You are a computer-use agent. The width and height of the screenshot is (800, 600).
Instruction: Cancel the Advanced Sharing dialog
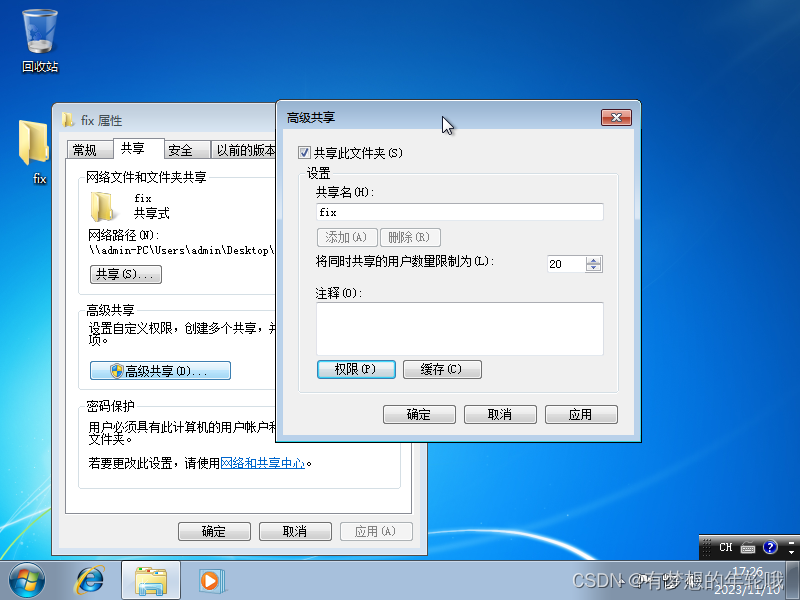[500, 414]
